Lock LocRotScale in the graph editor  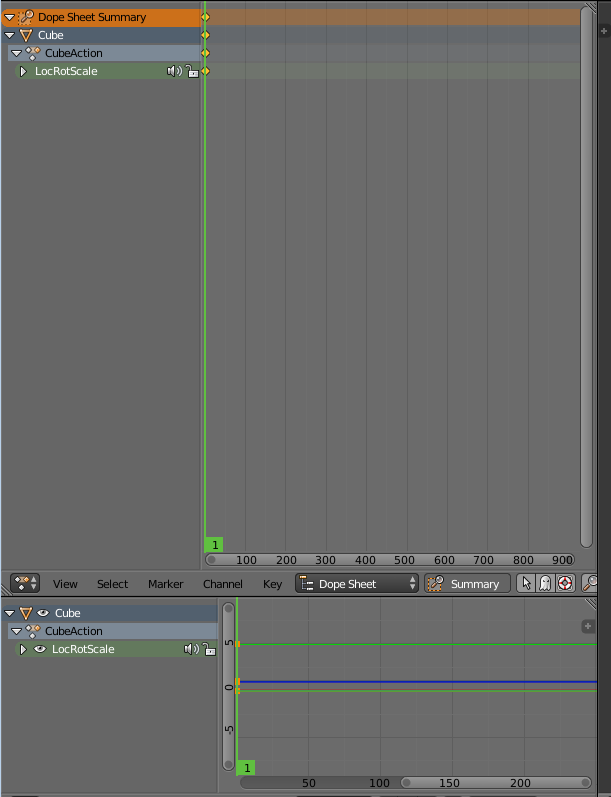click(209, 649)
